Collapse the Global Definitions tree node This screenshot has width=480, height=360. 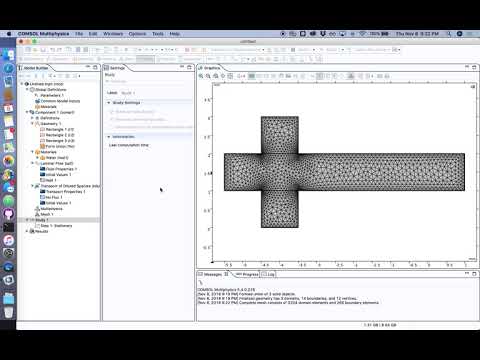pyautogui.click(x=27, y=90)
